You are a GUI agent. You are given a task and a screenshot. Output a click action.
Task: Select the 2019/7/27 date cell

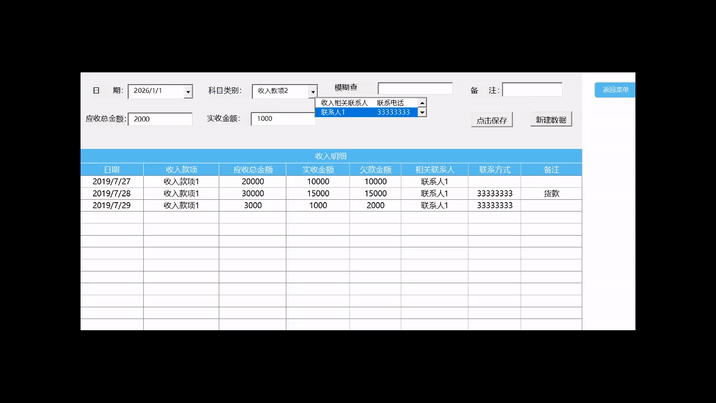coord(112,182)
